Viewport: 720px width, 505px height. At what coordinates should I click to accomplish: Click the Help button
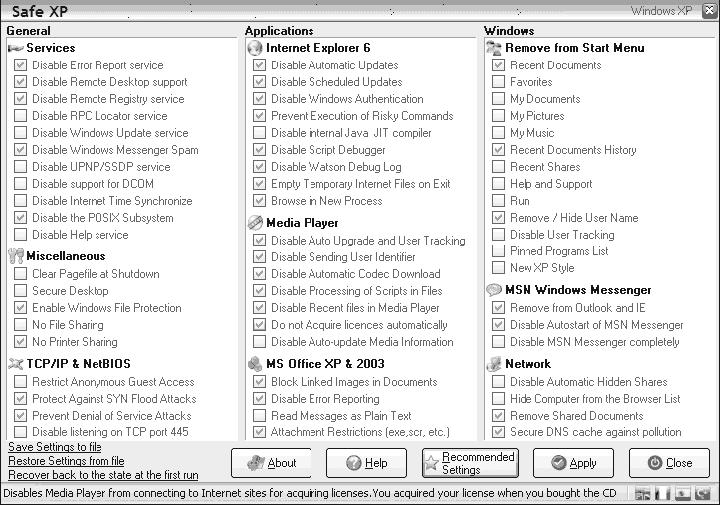pos(366,463)
